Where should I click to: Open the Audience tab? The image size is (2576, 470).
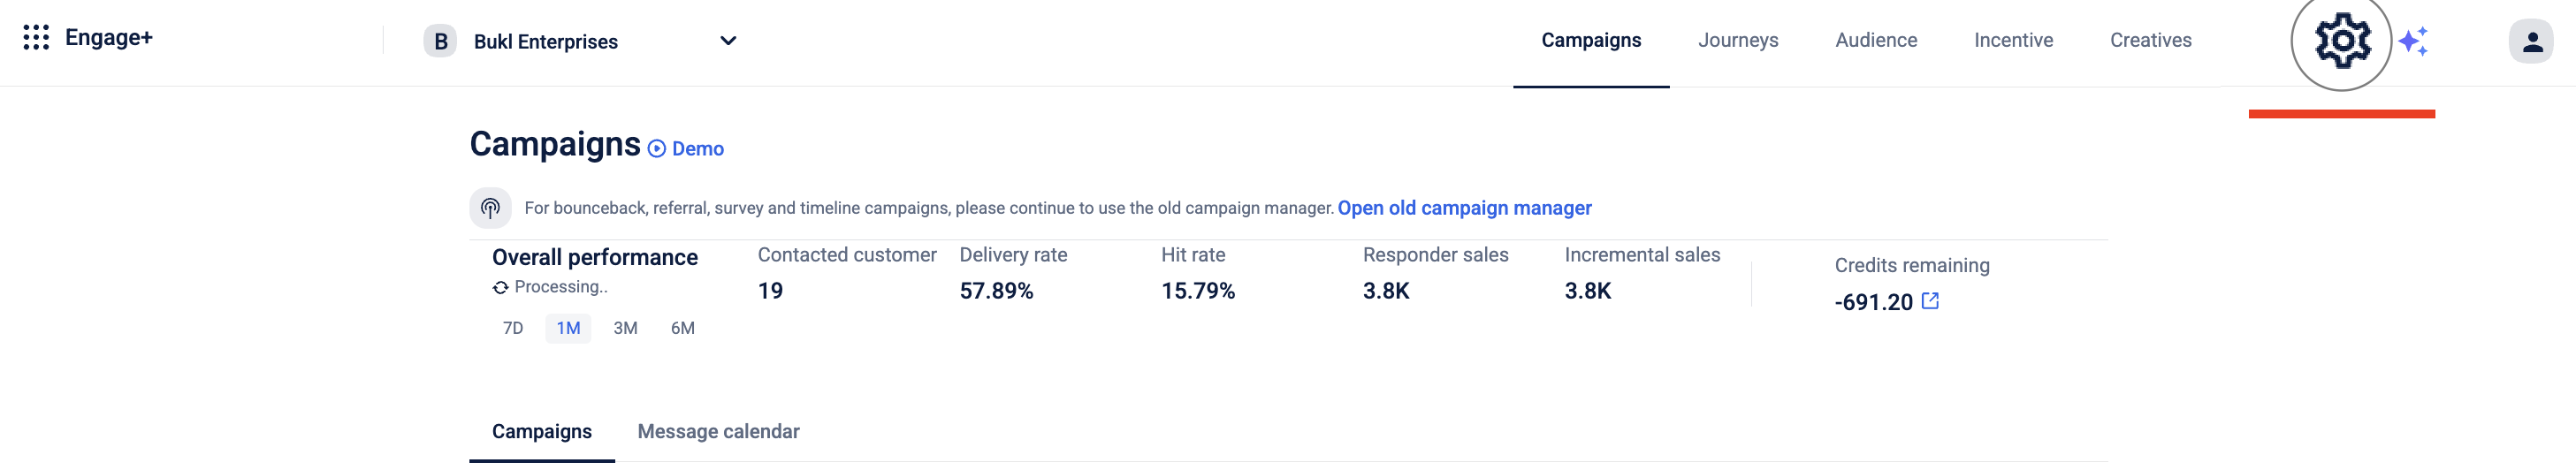[x=1876, y=40]
